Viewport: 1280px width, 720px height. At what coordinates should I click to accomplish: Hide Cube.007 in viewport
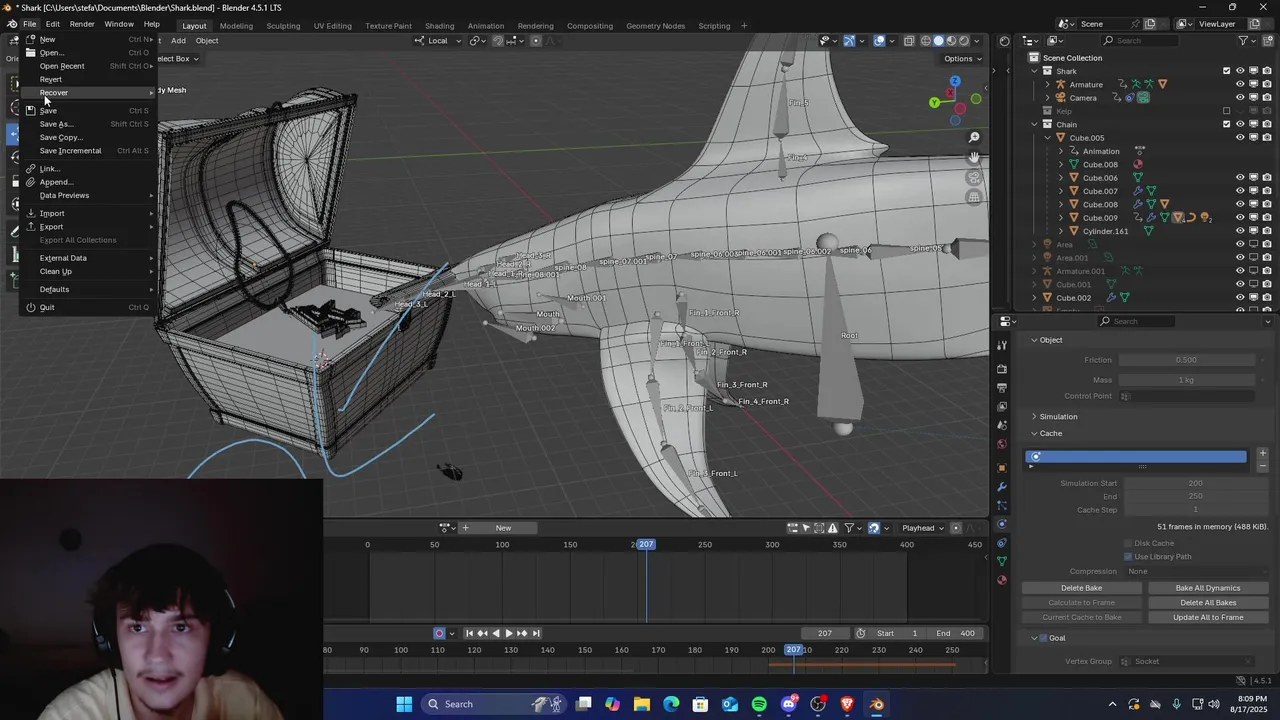point(1240,191)
